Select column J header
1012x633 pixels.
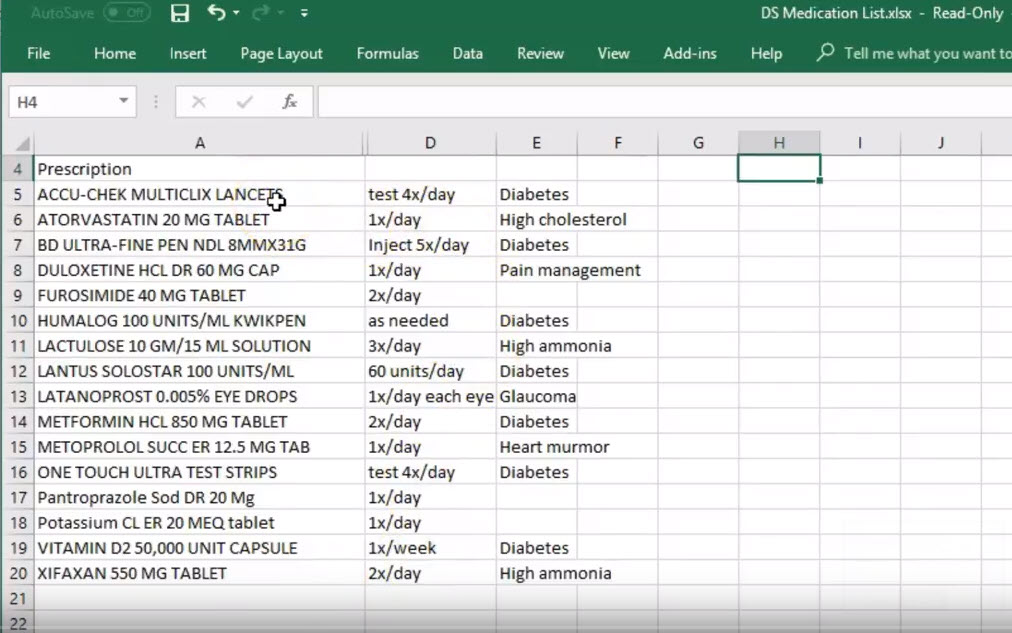pyautogui.click(x=940, y=143)
